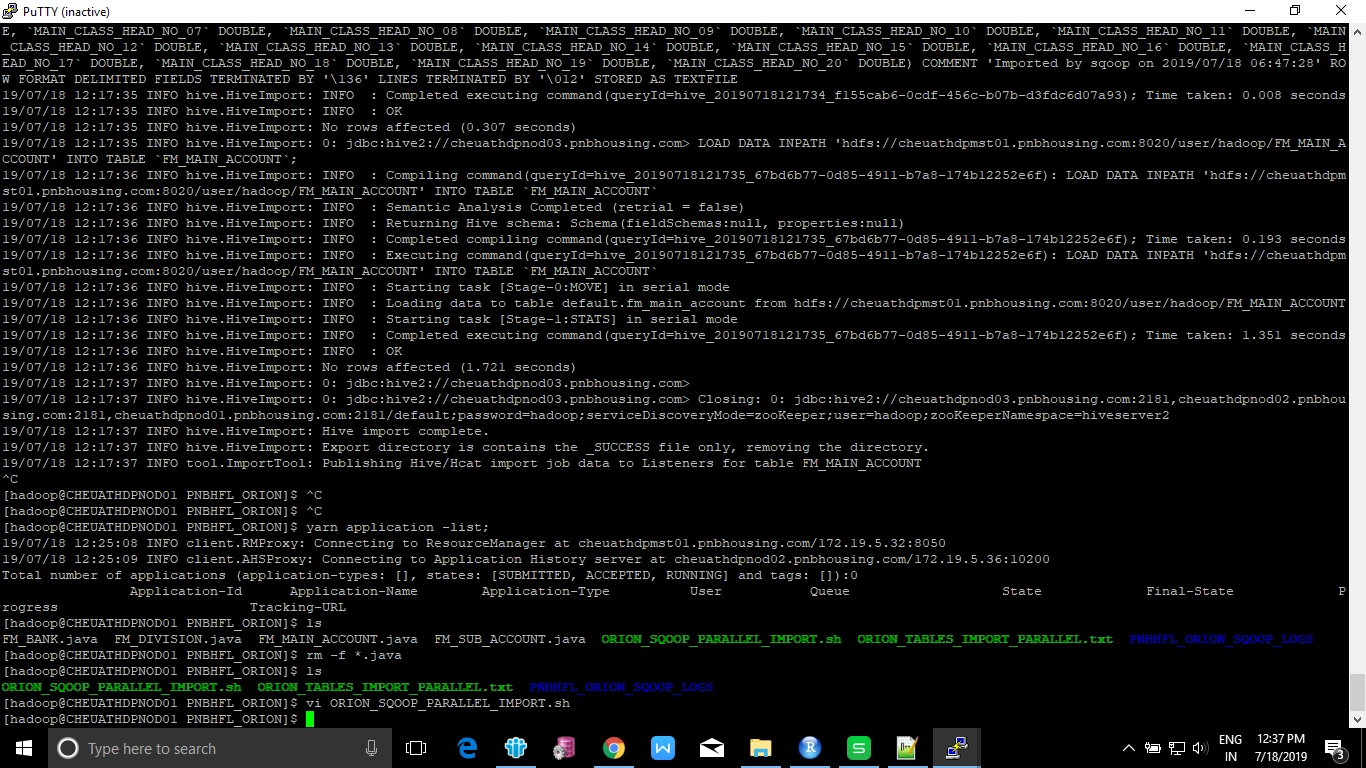
Task: Open the ENG IN language switcher
Action: (x=1231, y=748)
